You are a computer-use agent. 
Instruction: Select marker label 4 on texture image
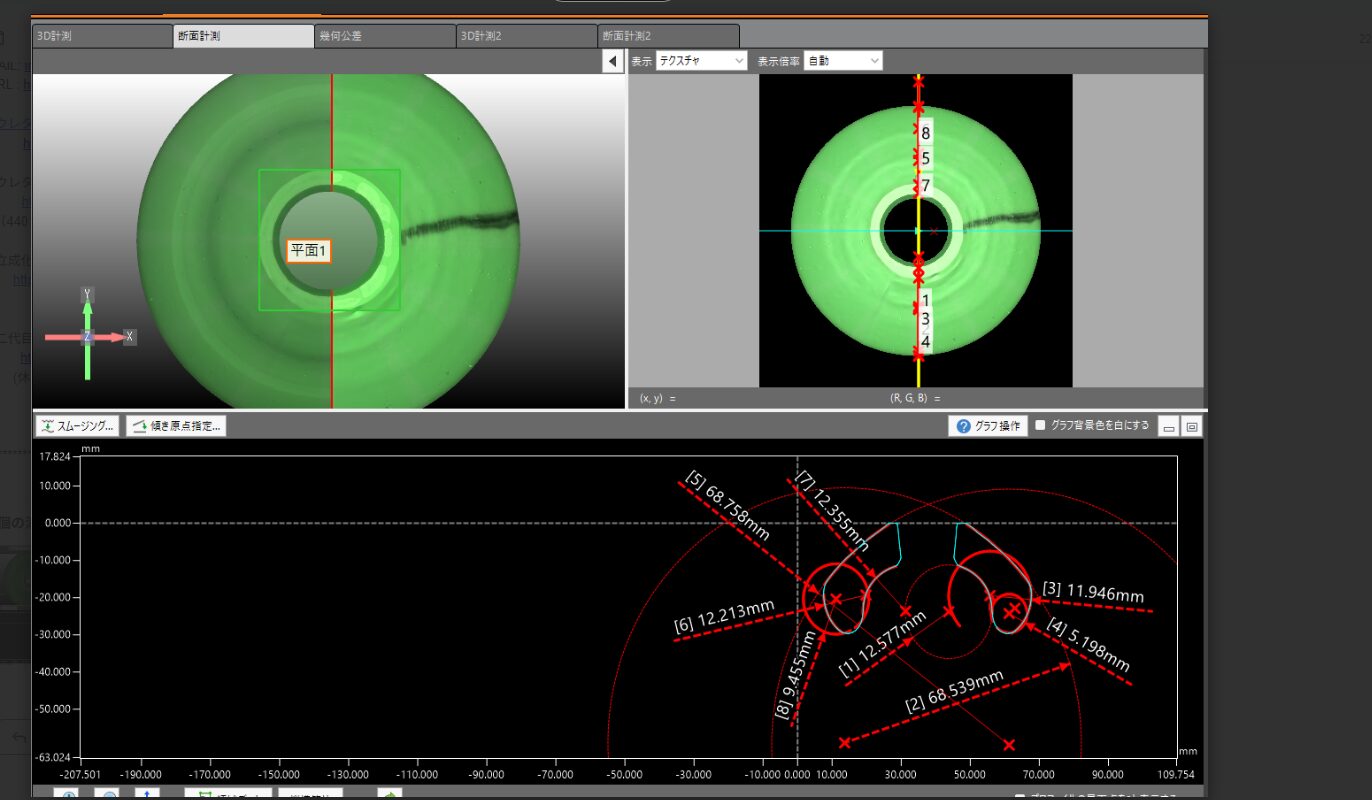coord(926,342)
